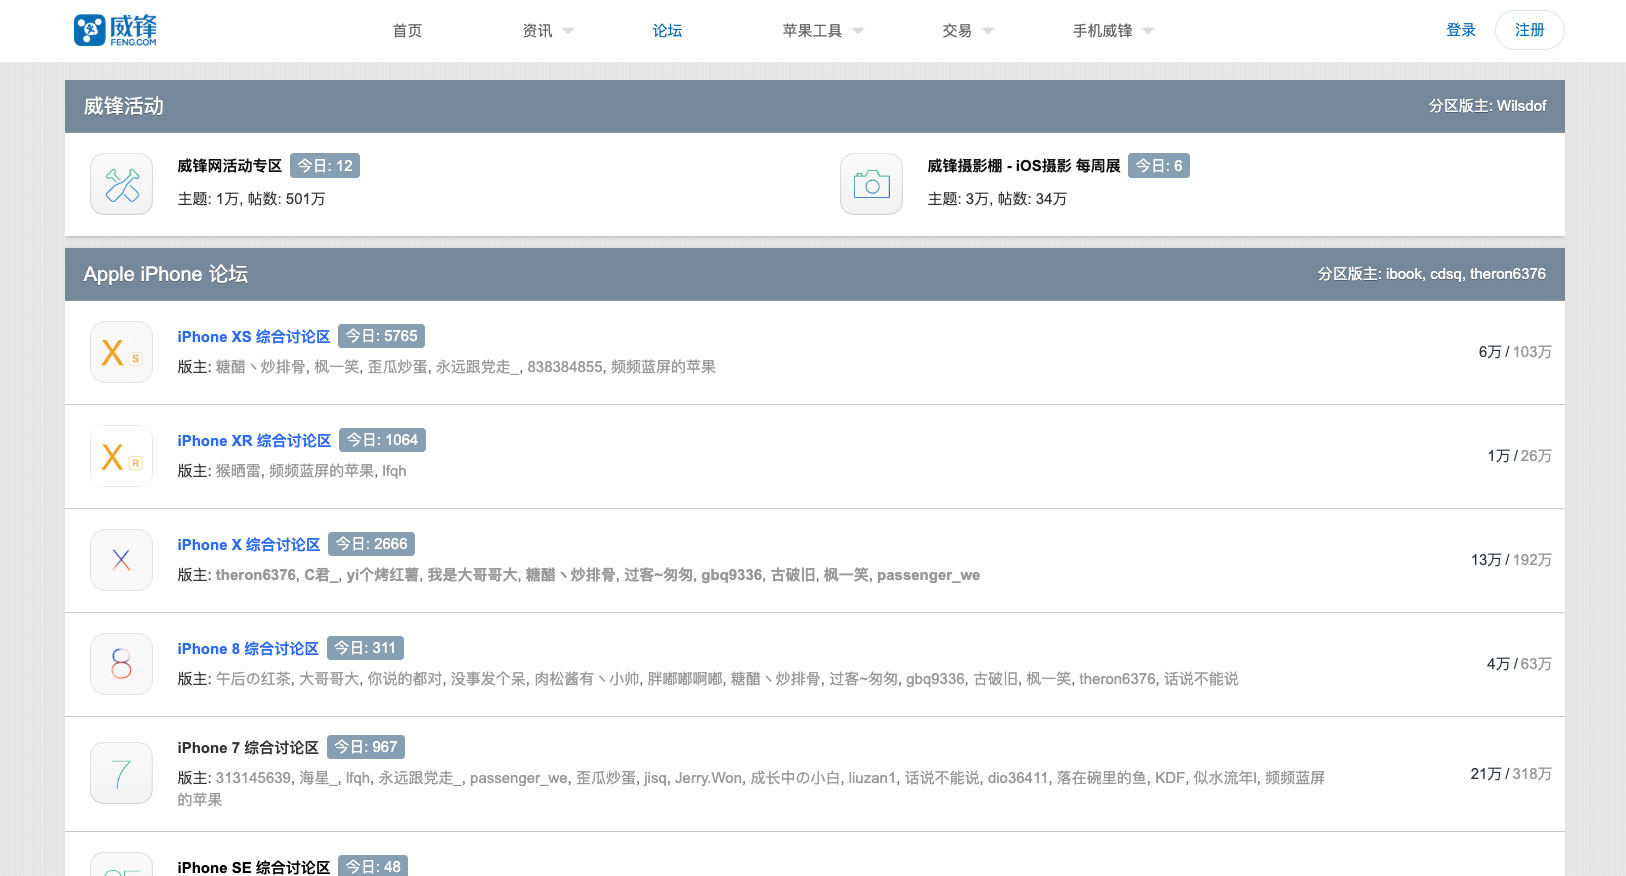Open 威锋摄影棚 - iOS摄影 每周展 link
1626x876 pixels.
coord(1024,166)
